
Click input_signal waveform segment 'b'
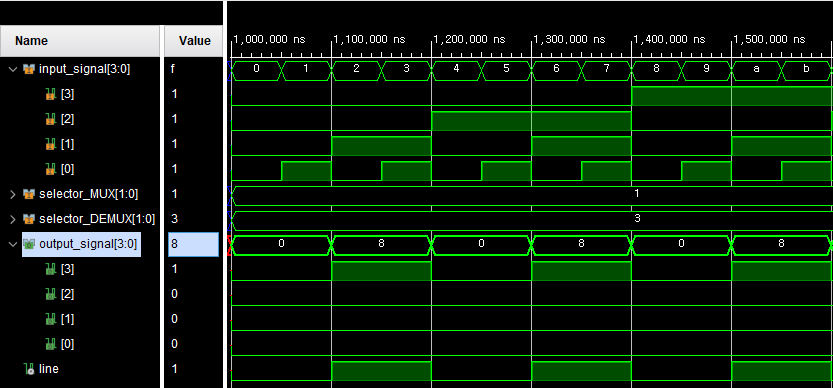(x=806, y=71)
